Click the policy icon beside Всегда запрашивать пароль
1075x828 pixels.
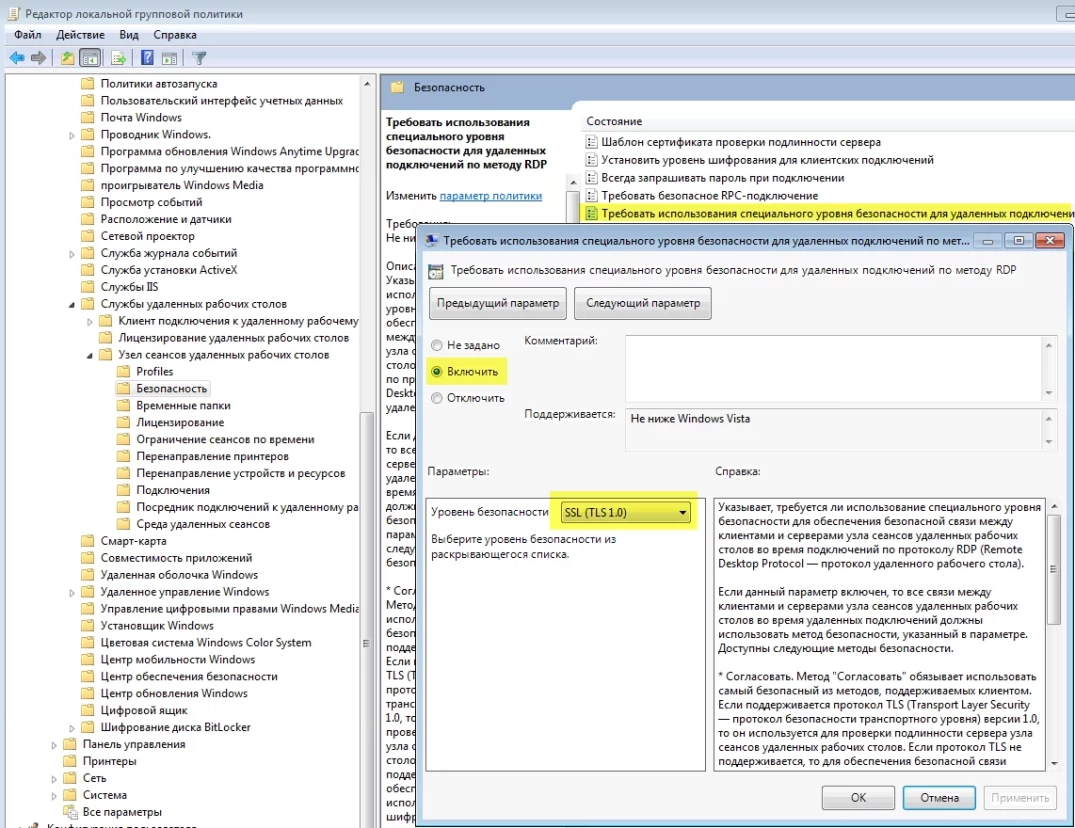click(592, 178)
